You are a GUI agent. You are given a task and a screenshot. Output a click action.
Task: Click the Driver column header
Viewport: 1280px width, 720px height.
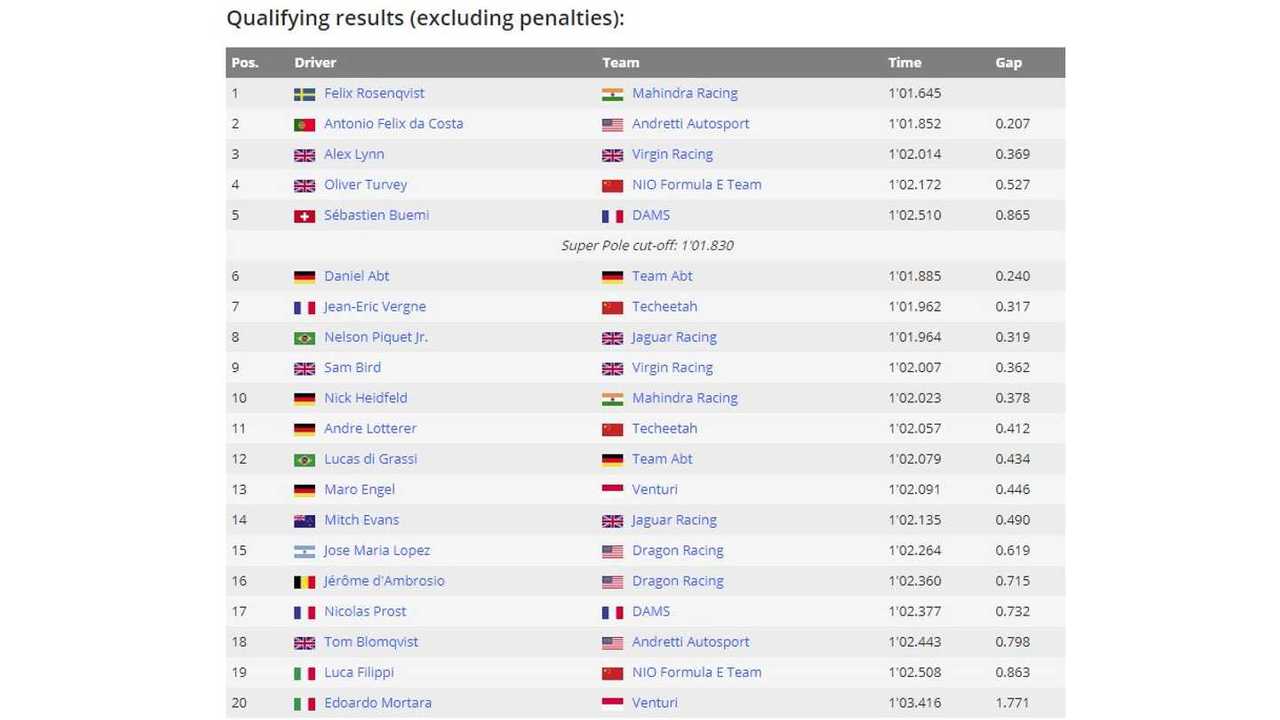tap(315, 62)
